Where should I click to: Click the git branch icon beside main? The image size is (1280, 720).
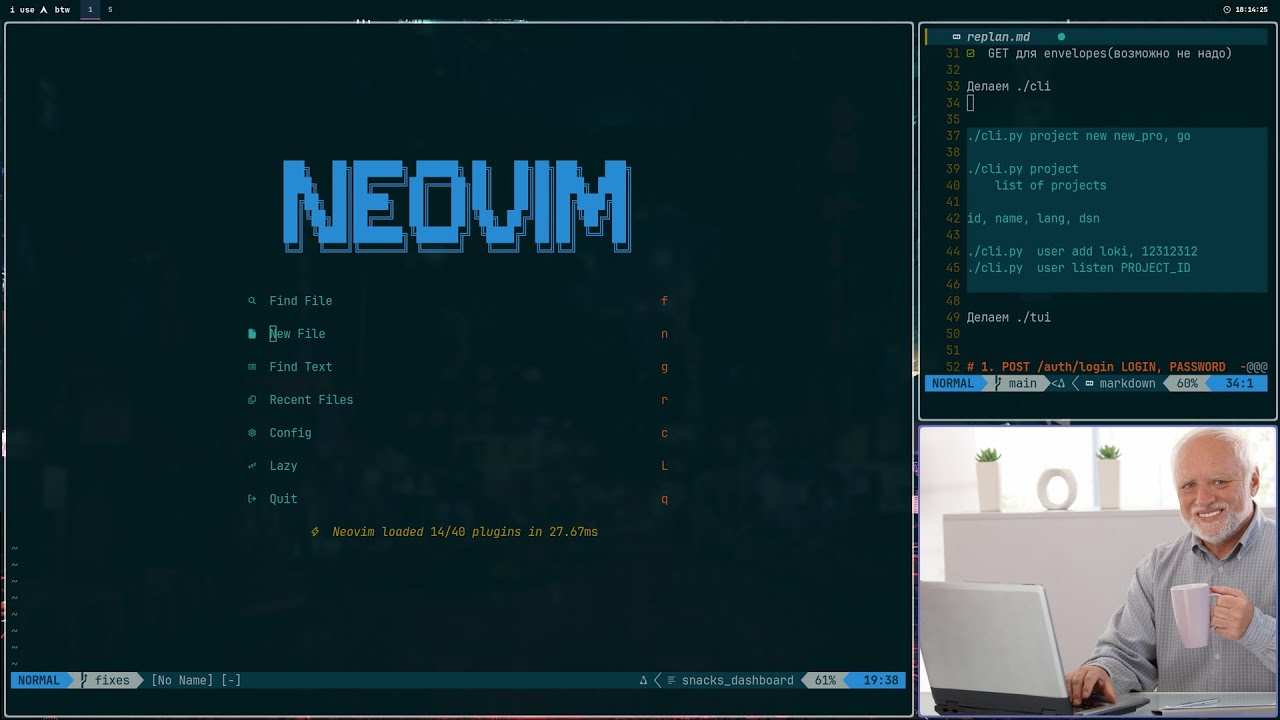998,383
